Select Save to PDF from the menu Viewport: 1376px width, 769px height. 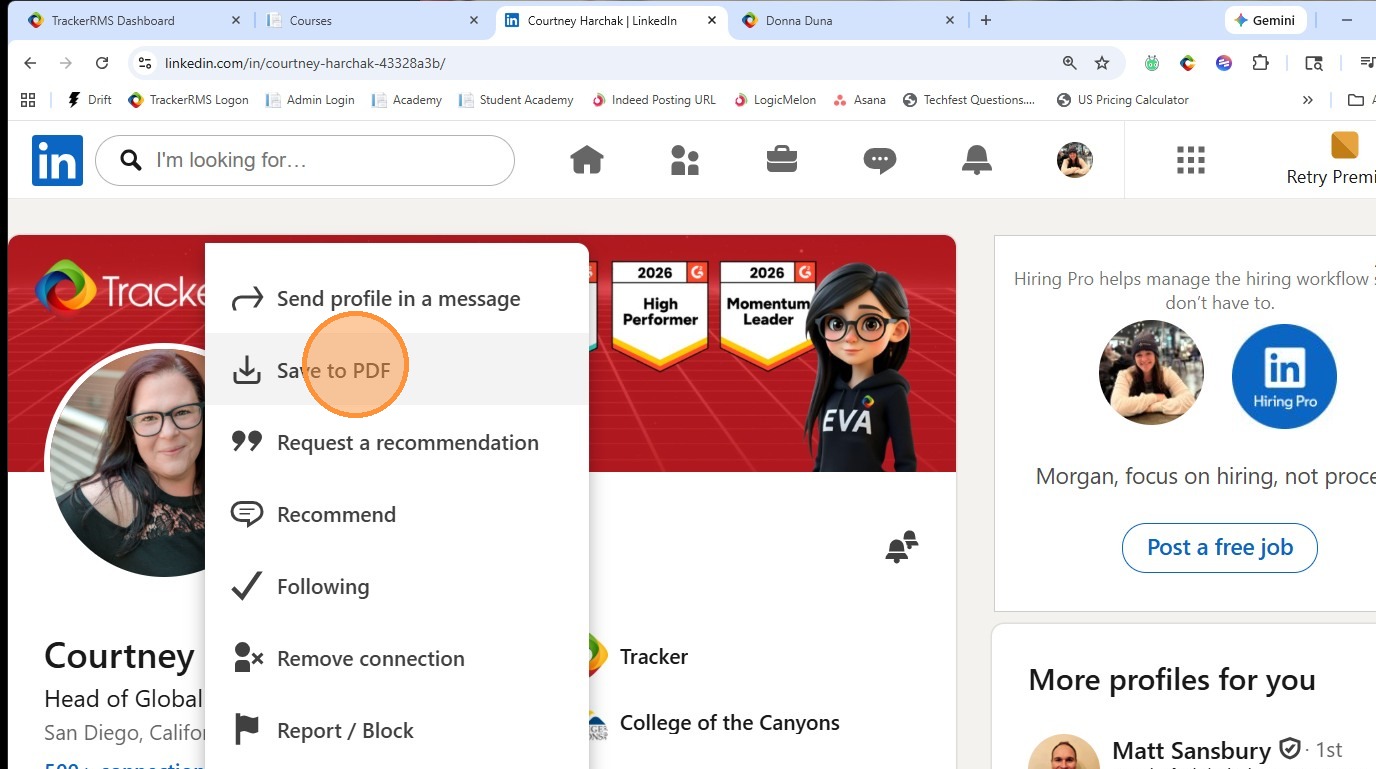pos(397,370)
